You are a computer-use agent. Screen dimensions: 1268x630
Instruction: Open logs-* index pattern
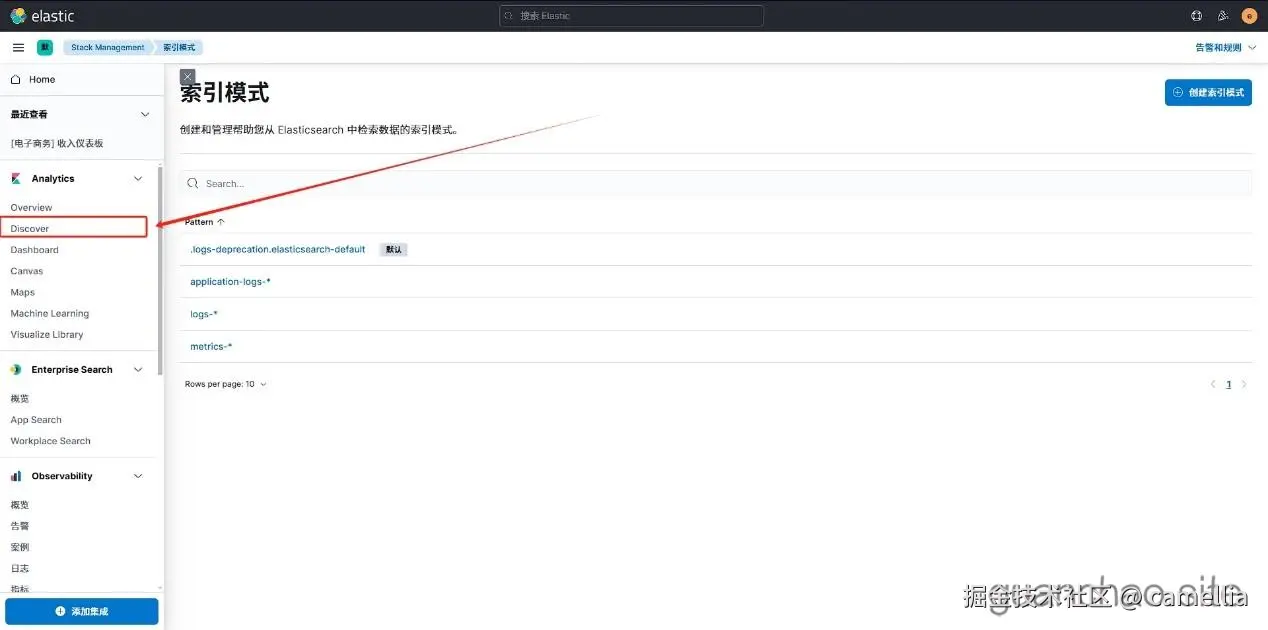(204, 314)
